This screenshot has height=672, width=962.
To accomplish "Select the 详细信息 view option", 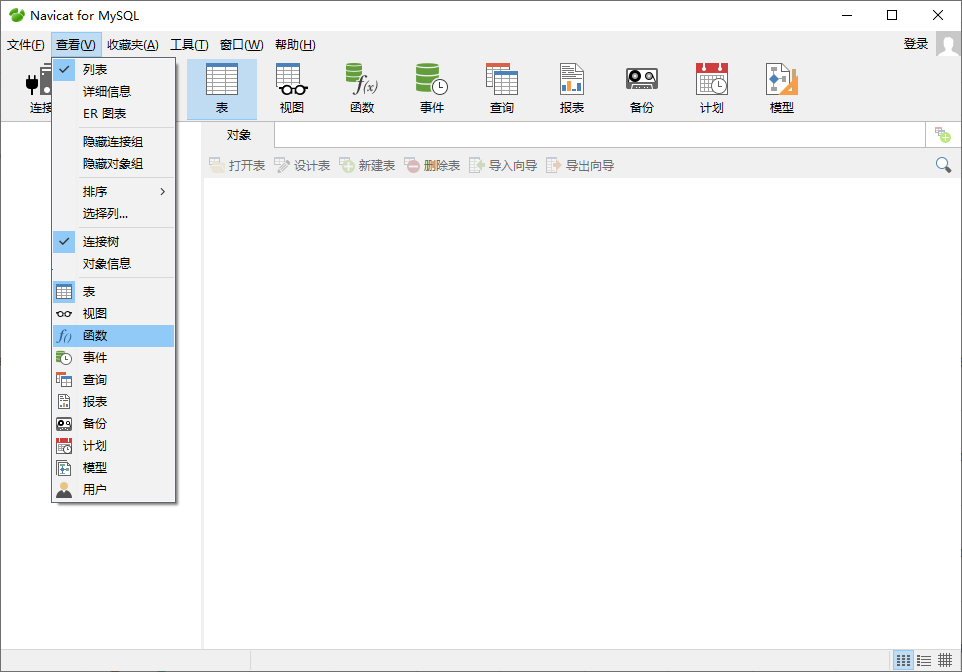I will click(x=114, y=91).
